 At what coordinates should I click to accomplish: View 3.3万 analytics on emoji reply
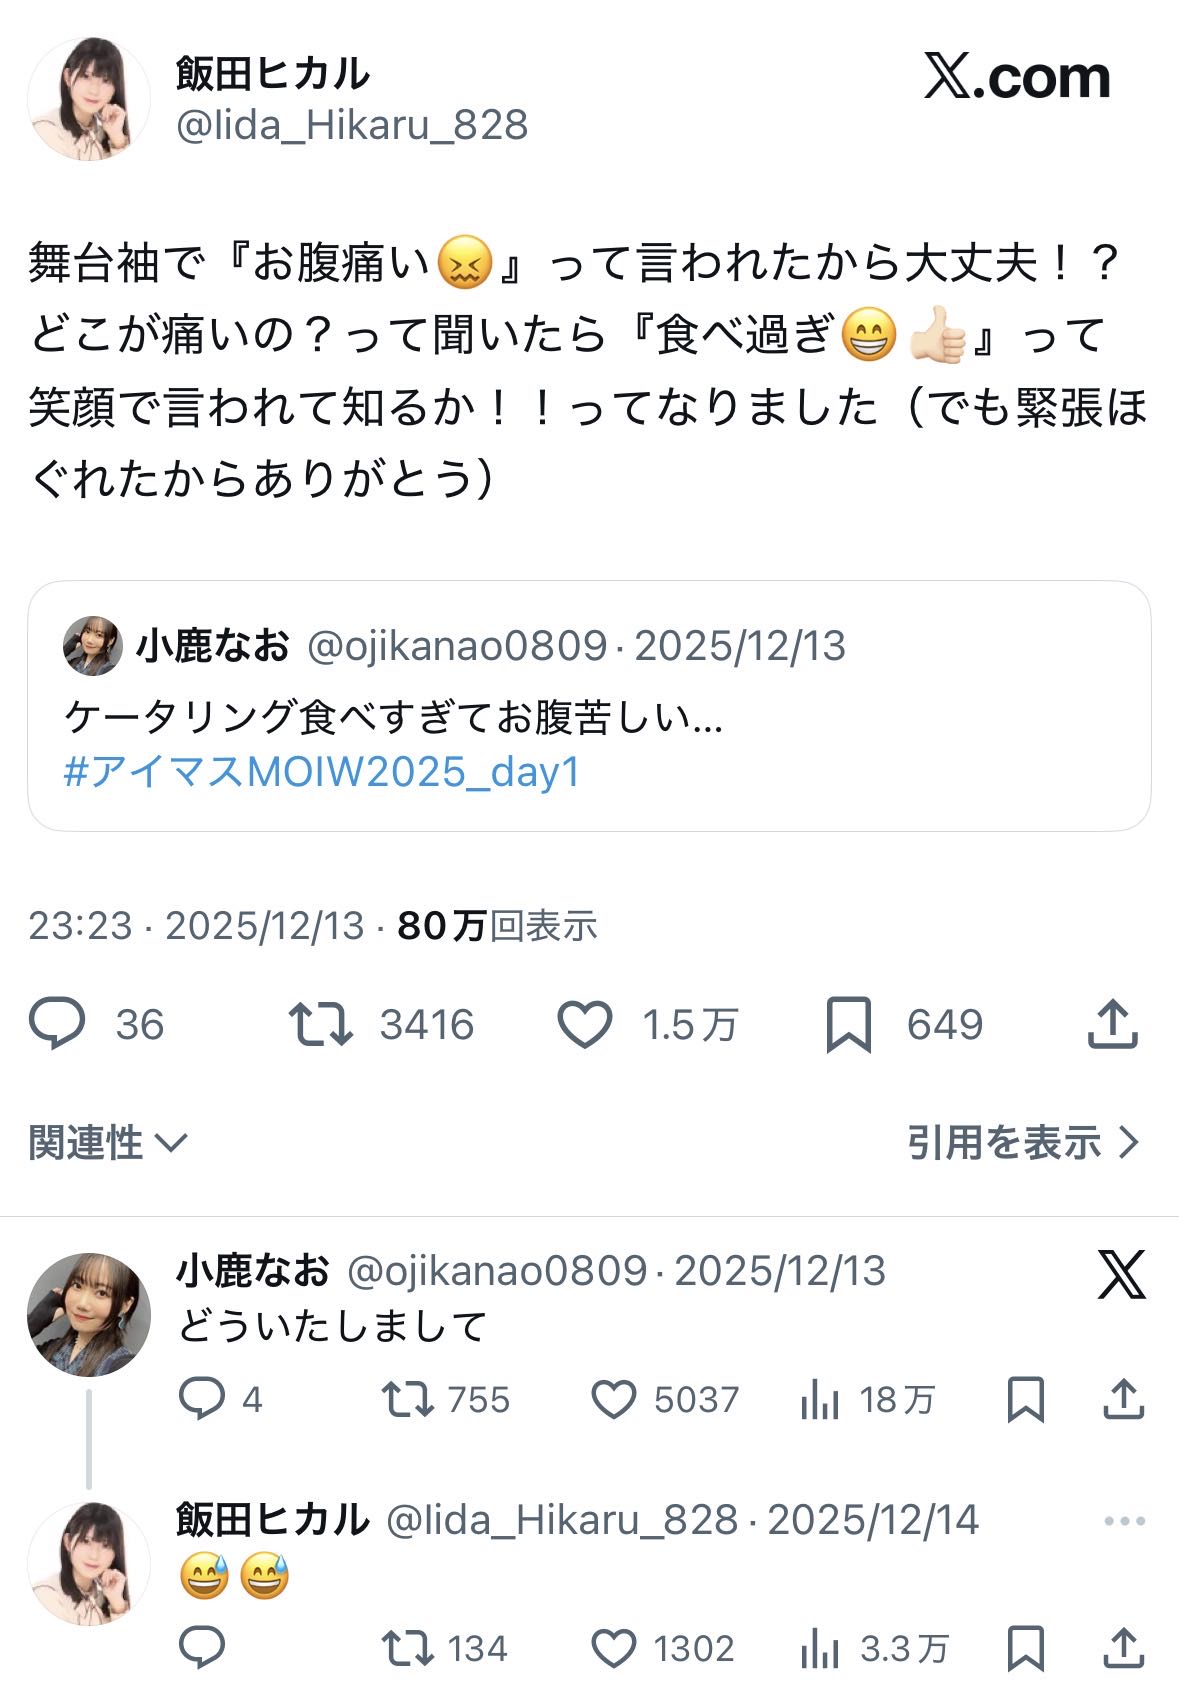(x=874, y=1648)
